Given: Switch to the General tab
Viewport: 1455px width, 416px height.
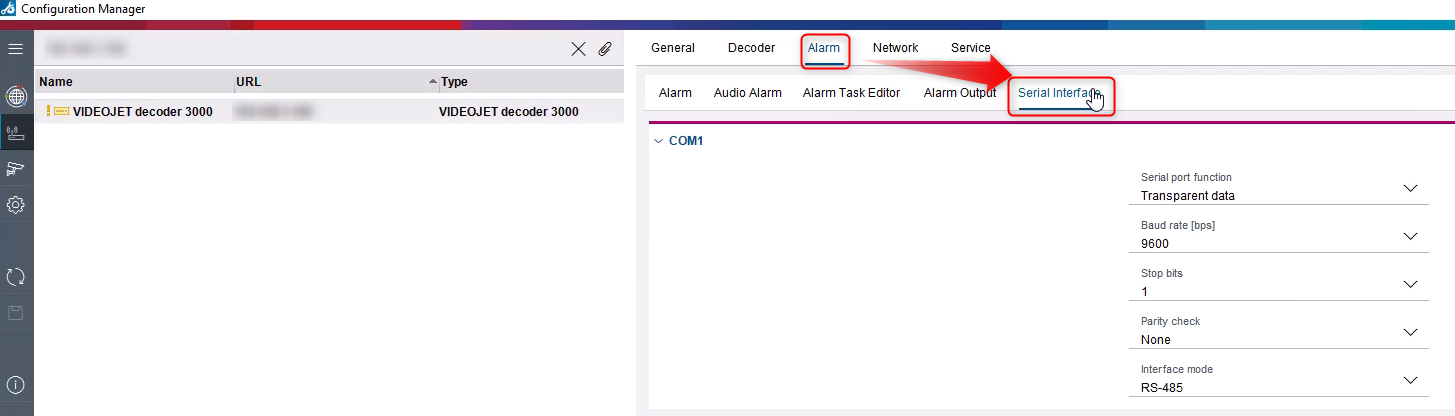Looking at the screenshot, I should 673,48.
